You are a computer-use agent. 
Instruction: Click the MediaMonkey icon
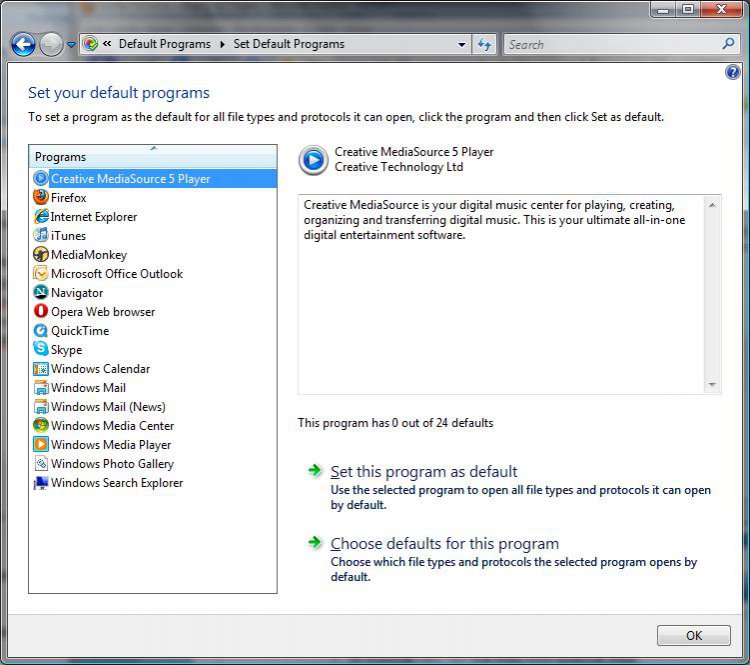pos(41,254)
